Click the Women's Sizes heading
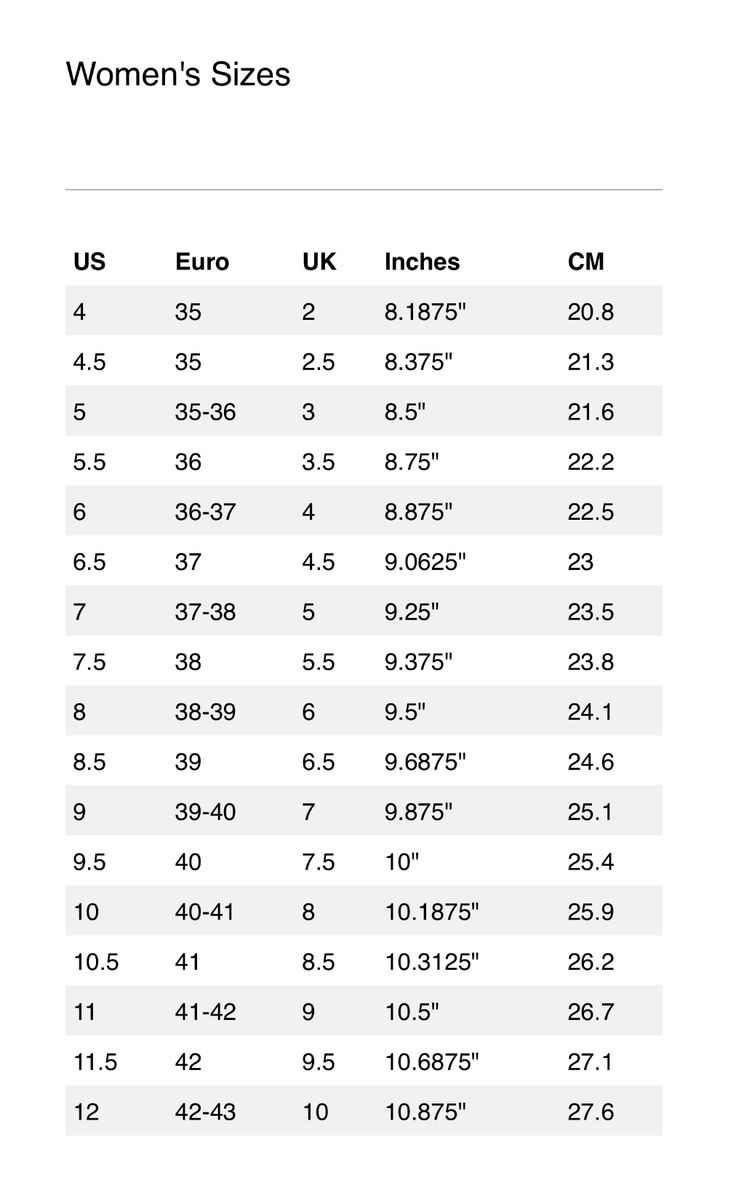This screenshot has width=736, height=1185. pos(178,74)
